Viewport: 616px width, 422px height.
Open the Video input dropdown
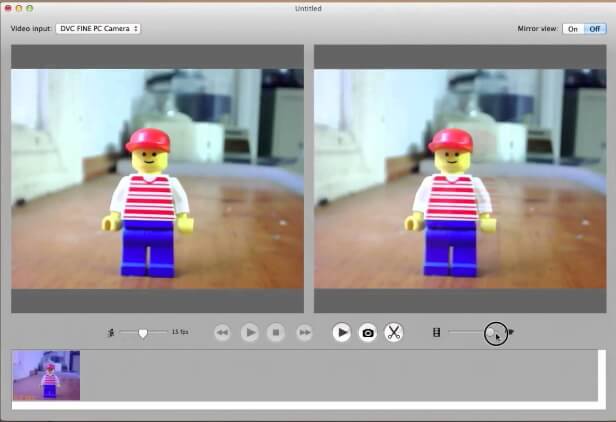(x=98, y=29)
